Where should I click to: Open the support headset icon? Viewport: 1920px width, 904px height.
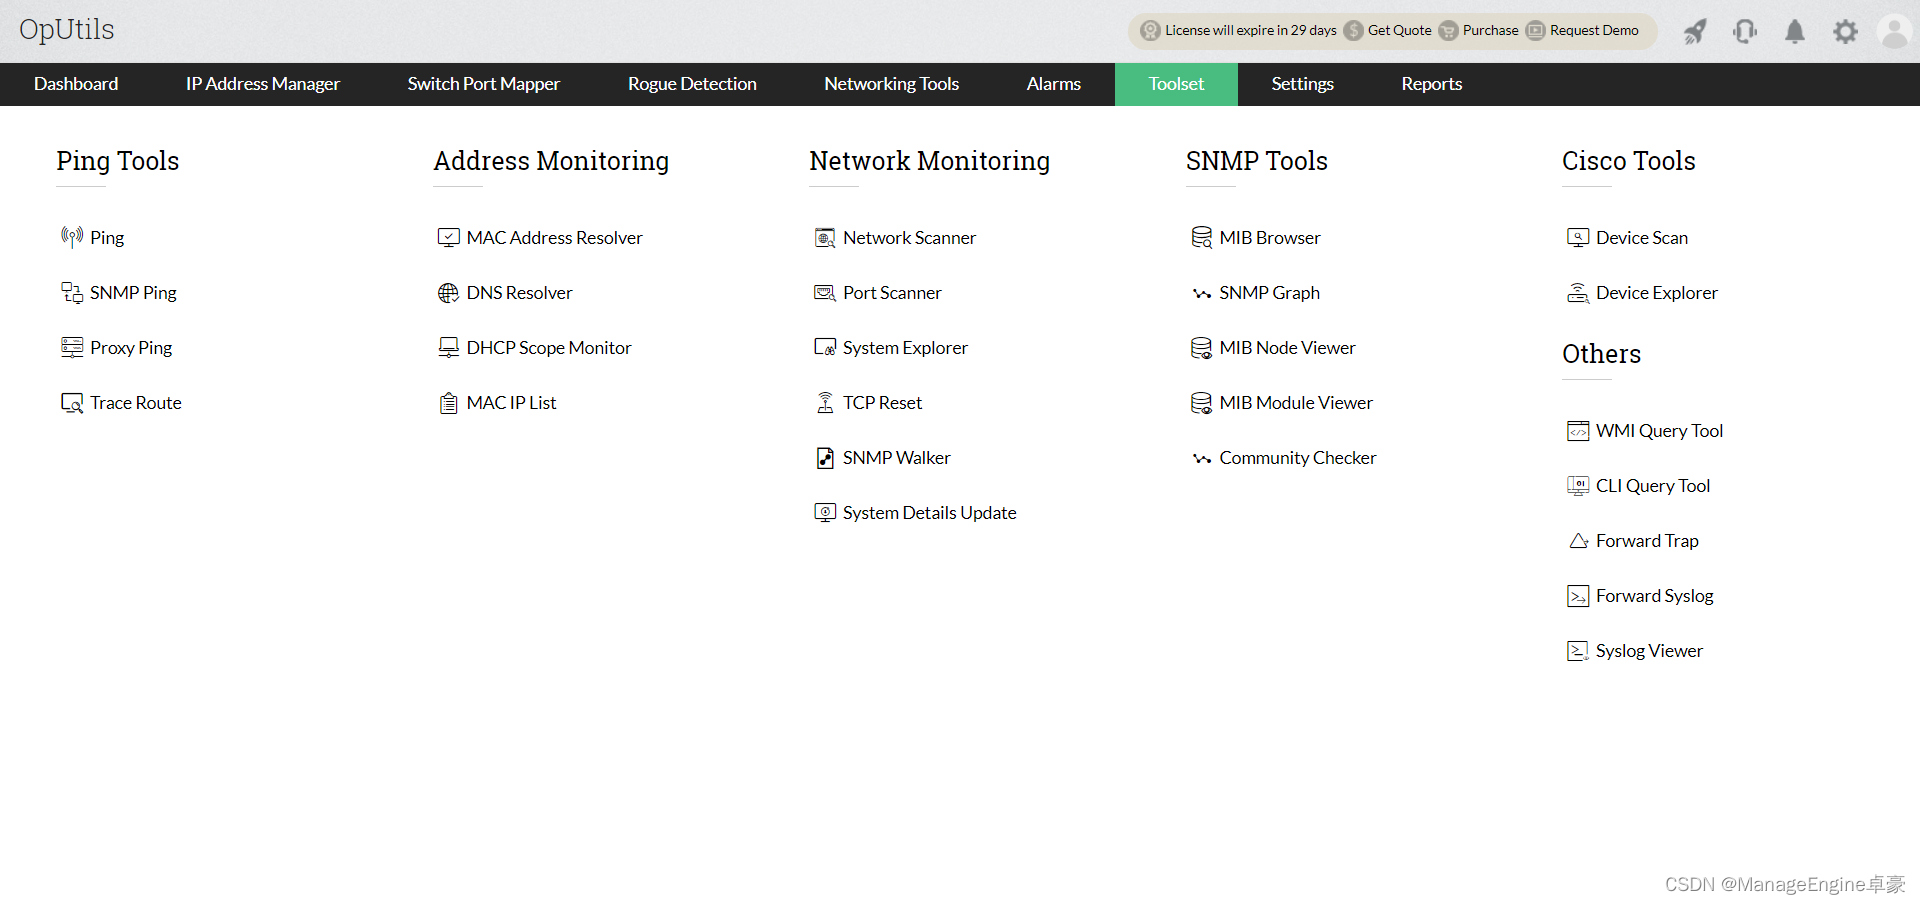(x=1745, y=31)
